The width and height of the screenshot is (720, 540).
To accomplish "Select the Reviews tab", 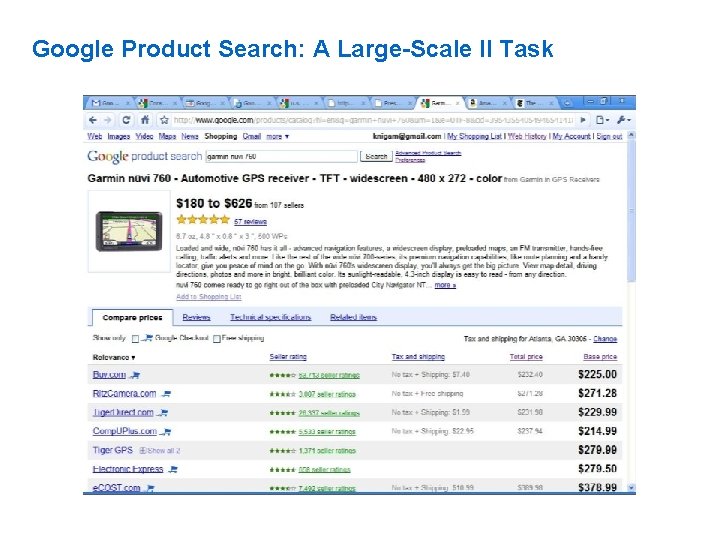I will click(x=196, y=317).
